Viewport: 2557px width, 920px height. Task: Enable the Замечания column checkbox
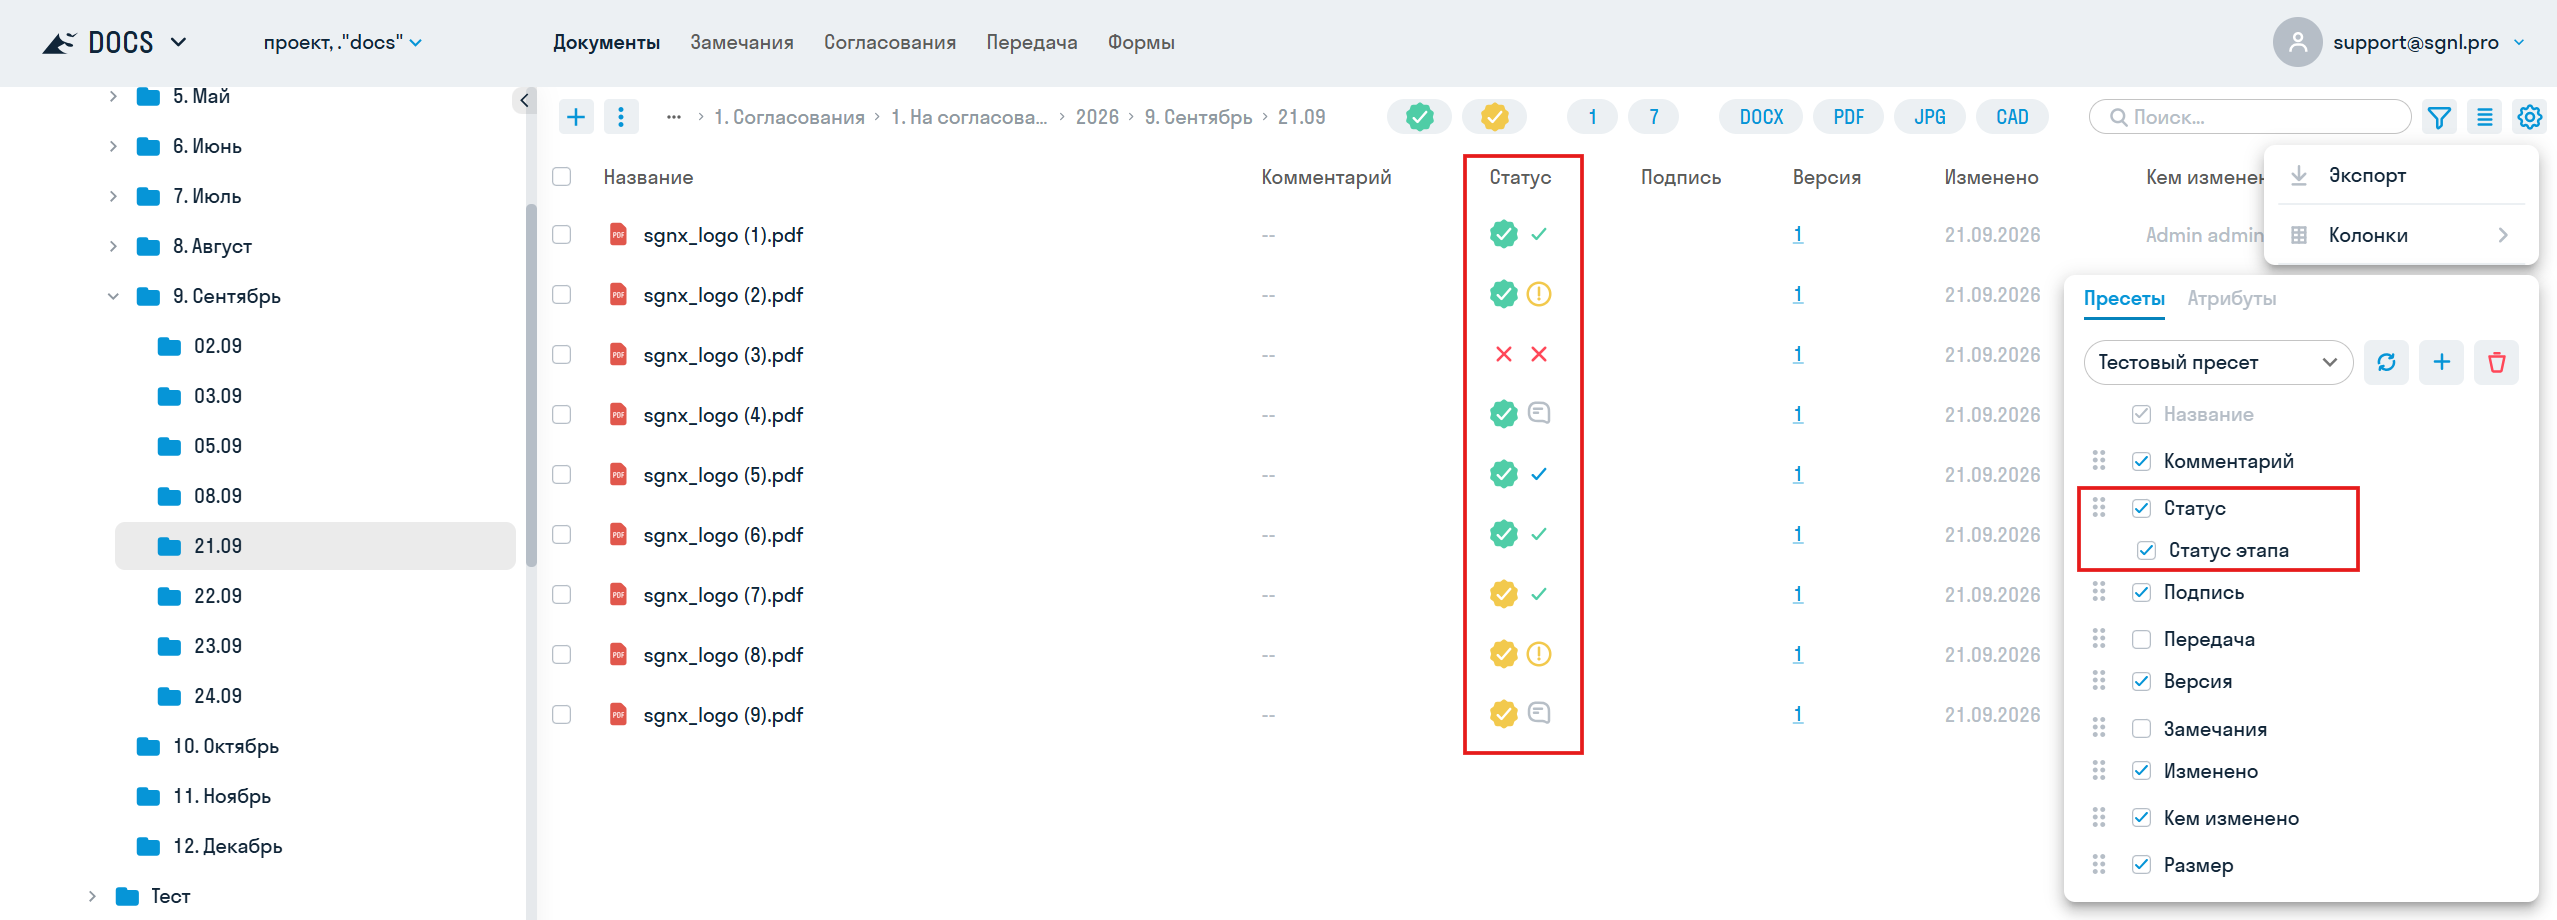[2141, 729]
